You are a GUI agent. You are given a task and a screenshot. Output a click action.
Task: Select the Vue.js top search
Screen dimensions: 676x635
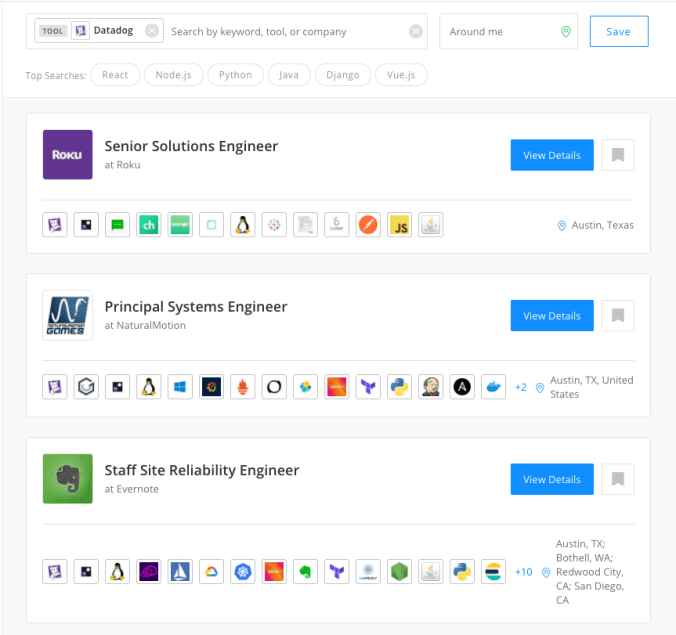(401, 75)
